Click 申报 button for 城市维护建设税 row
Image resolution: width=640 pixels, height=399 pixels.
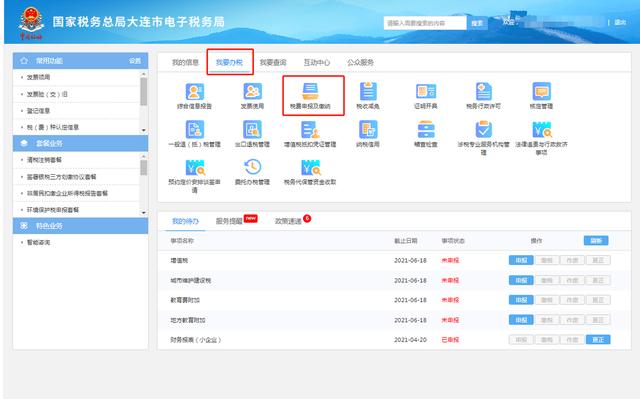coord(521,280)
